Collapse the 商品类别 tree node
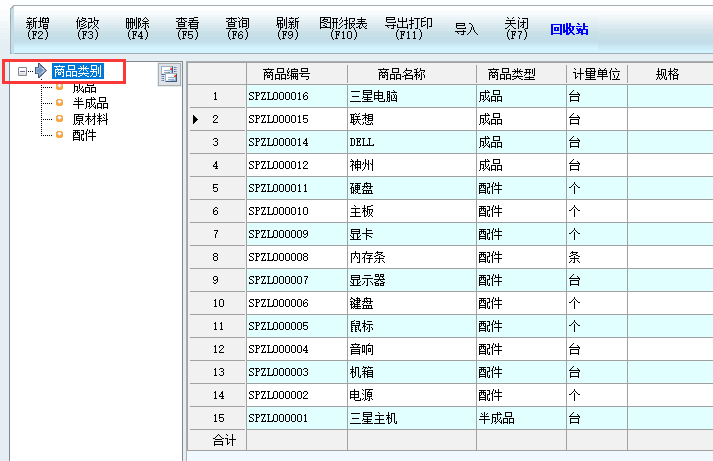This screenshot has height=461, width=713. [22, 71]
